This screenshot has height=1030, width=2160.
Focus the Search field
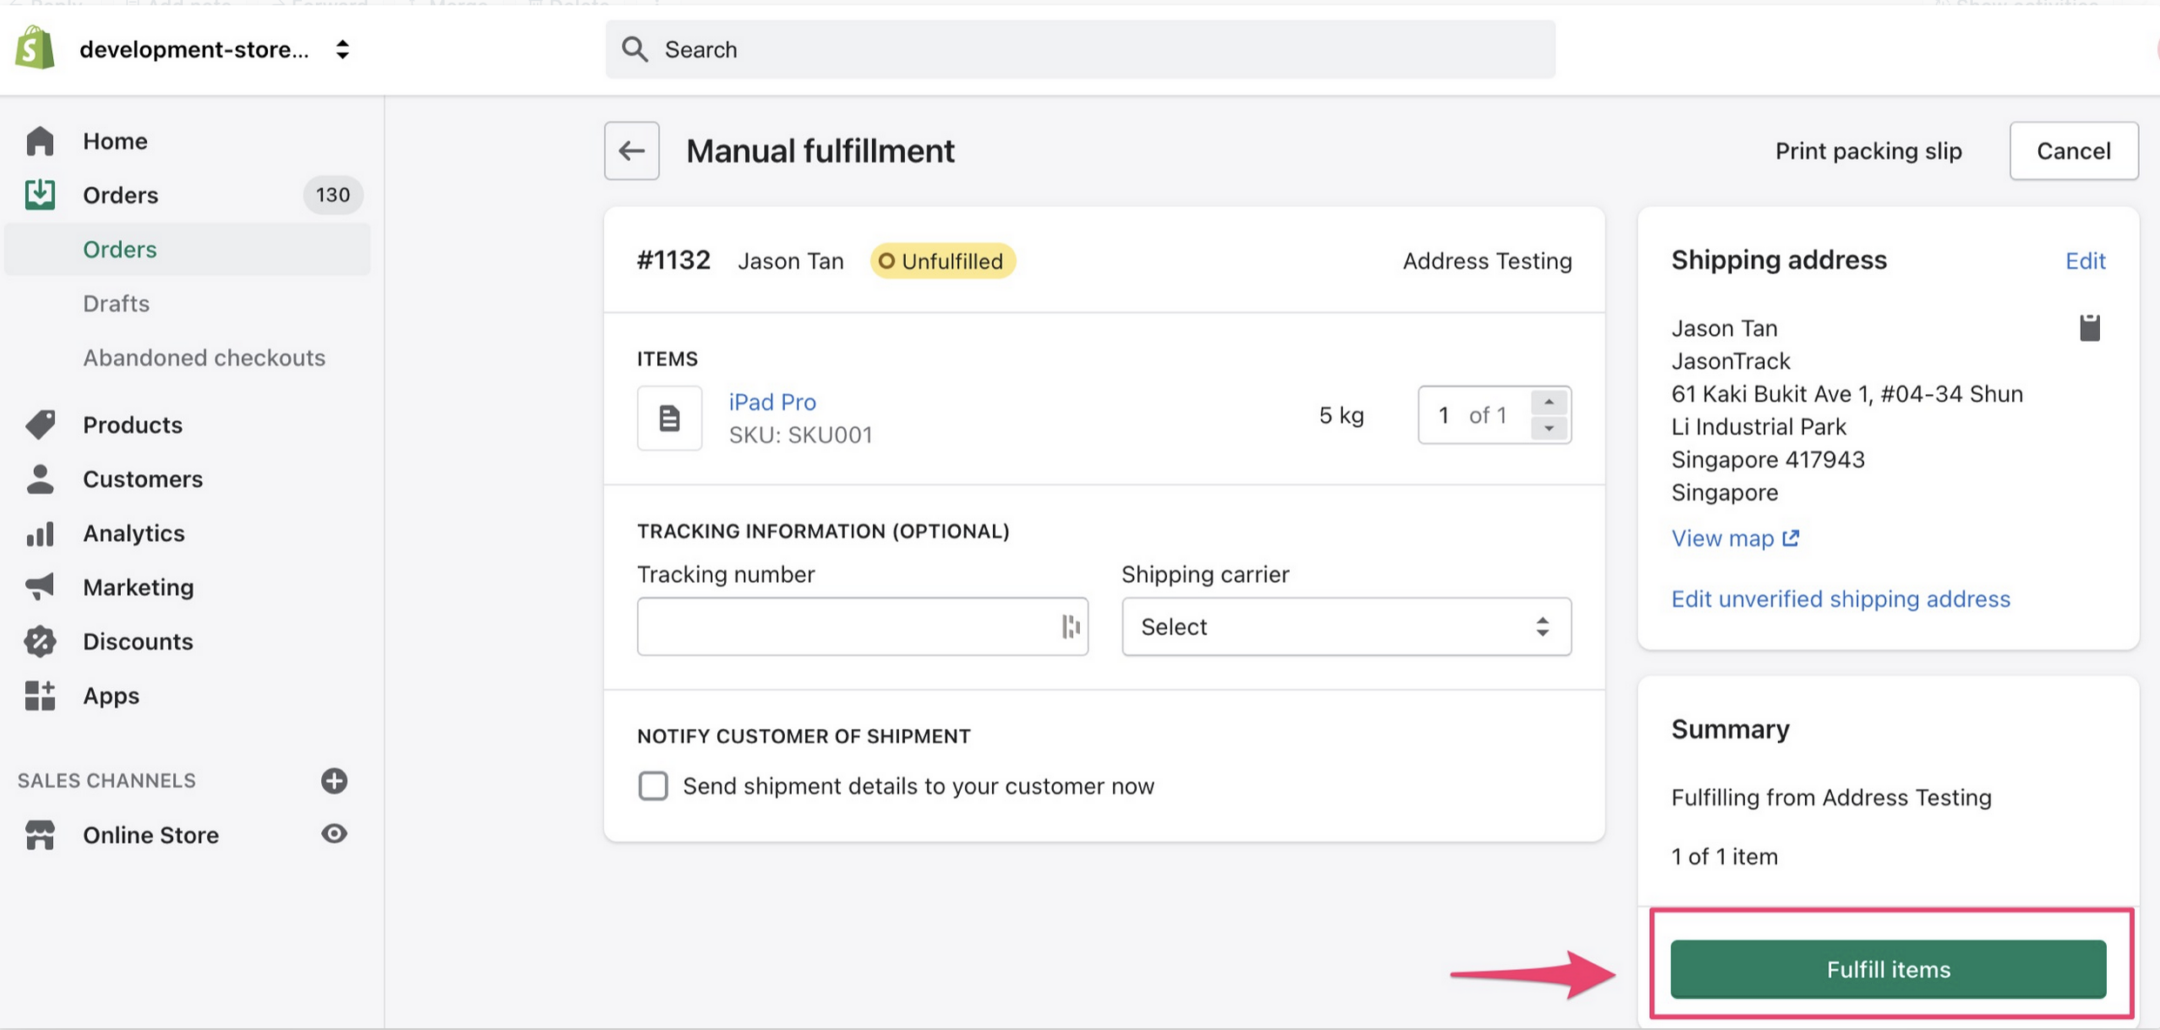[1080, 49]
